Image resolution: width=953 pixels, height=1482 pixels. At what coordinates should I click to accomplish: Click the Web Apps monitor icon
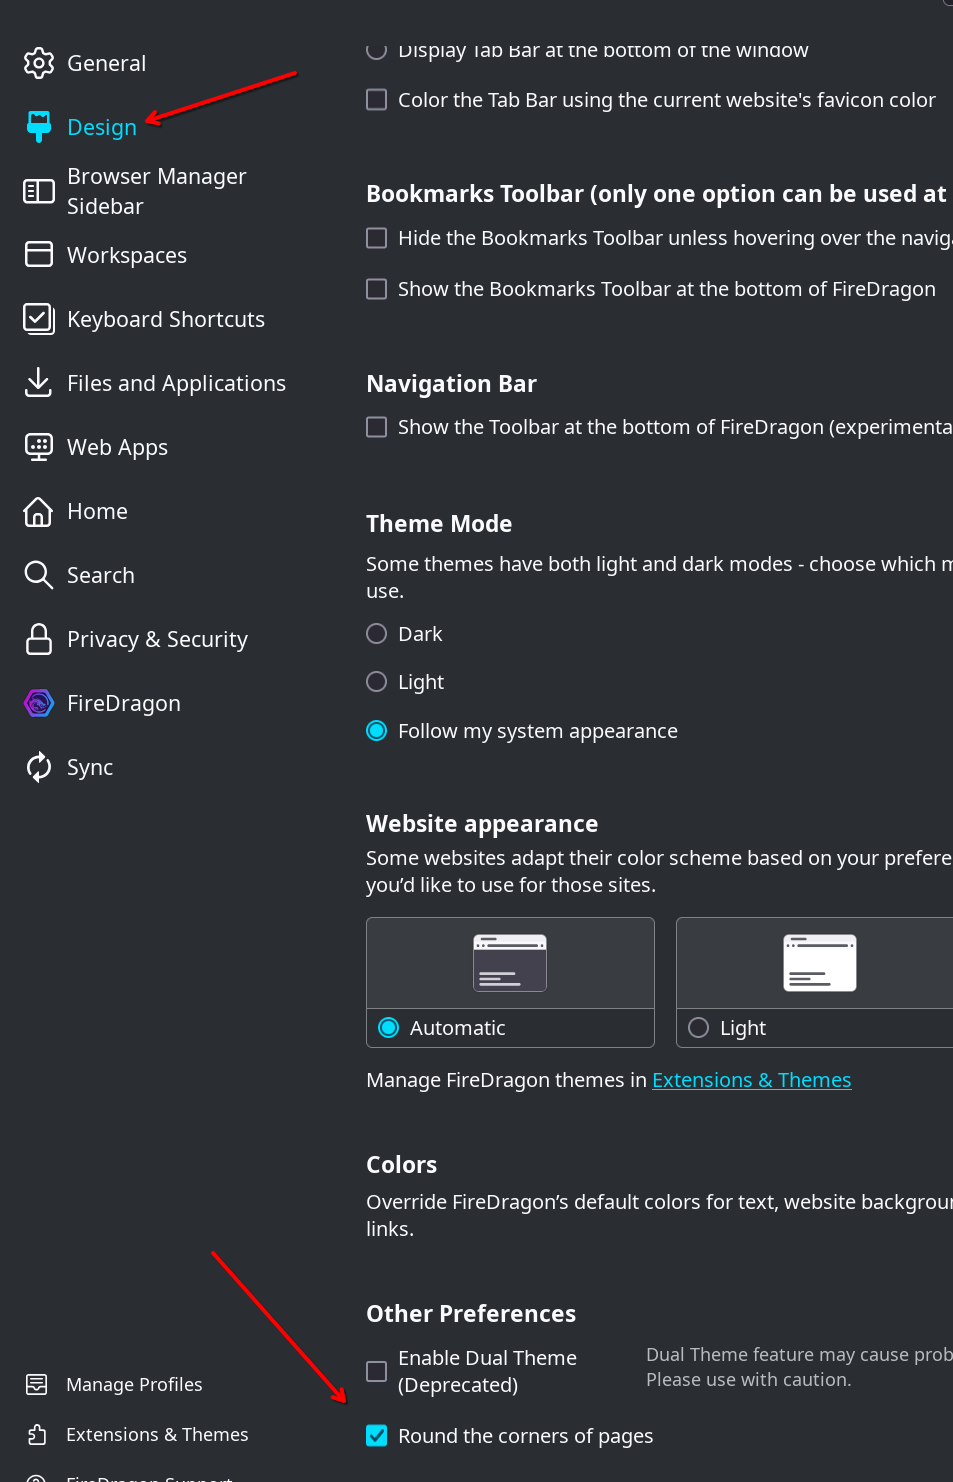pos(38,447)
